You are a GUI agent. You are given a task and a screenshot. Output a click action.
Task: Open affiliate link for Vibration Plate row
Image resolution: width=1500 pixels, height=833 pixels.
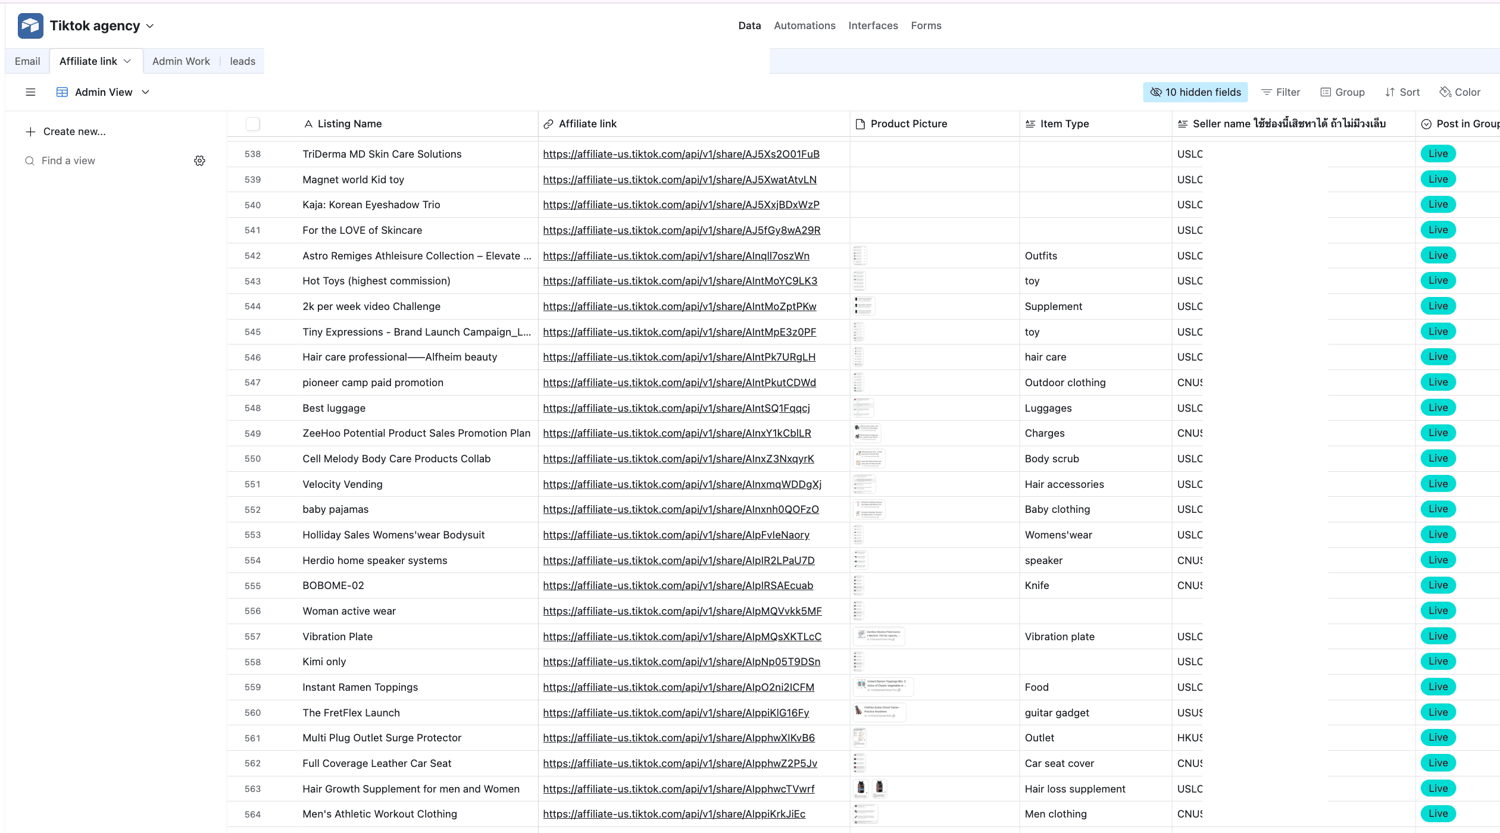[682, 637]
